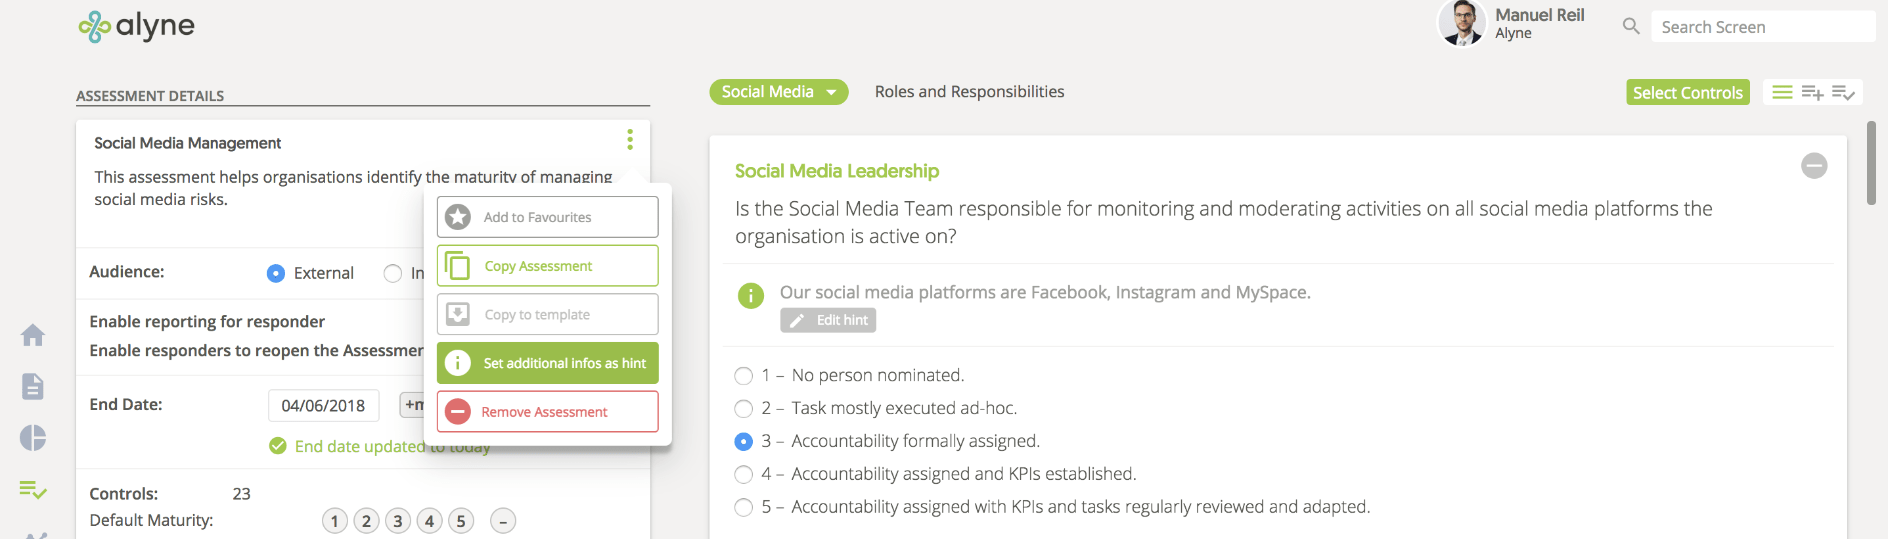Choose option 5 regularly reviewed and adapted
1888x539 pixels.
point(744,507)
